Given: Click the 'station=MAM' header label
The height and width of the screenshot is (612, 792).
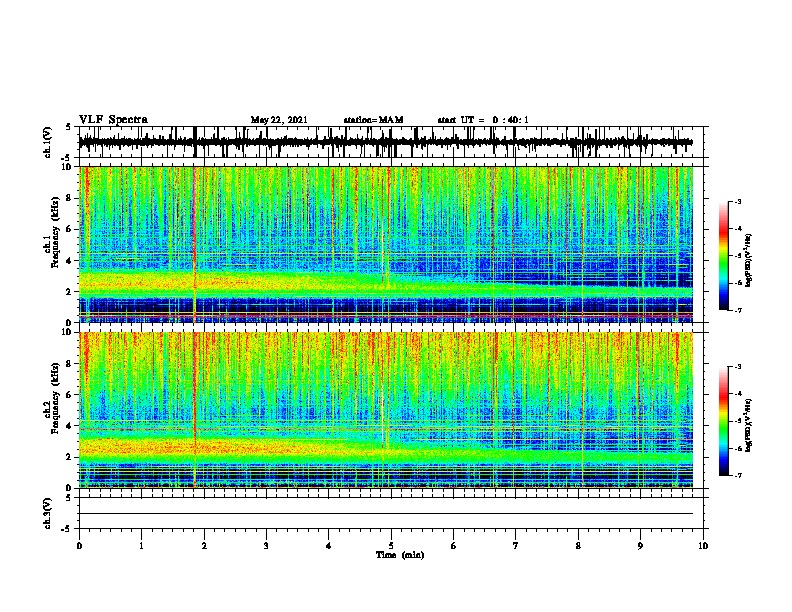Looking at the screenshot, I should pos(373,120).
